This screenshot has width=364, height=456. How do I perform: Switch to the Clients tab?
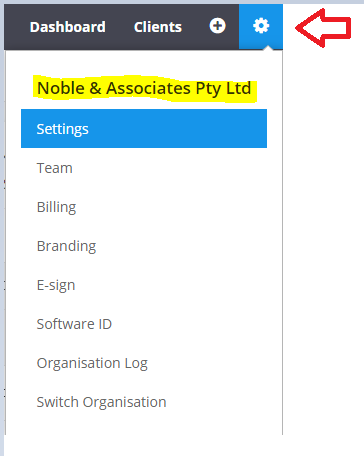[158, 27]
